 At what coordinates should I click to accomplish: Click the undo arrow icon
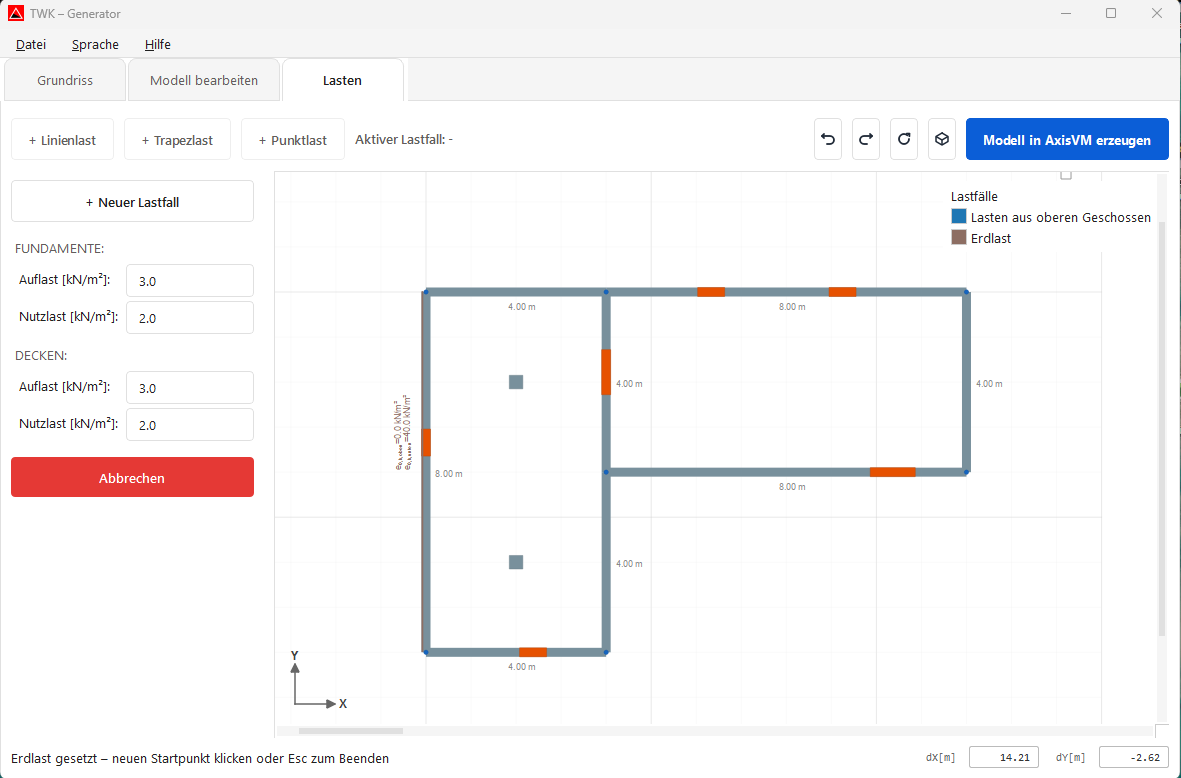point(828,140)
